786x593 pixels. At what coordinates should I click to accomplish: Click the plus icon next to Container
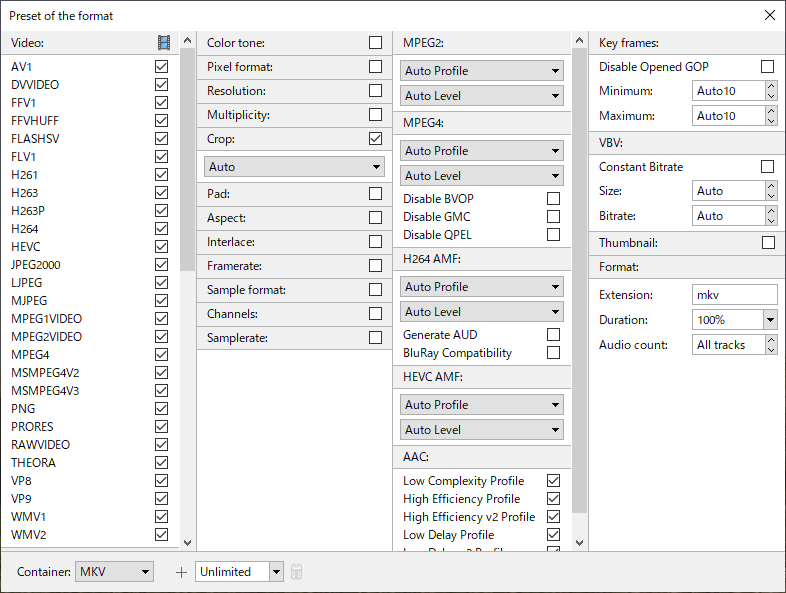coord(181,572)
